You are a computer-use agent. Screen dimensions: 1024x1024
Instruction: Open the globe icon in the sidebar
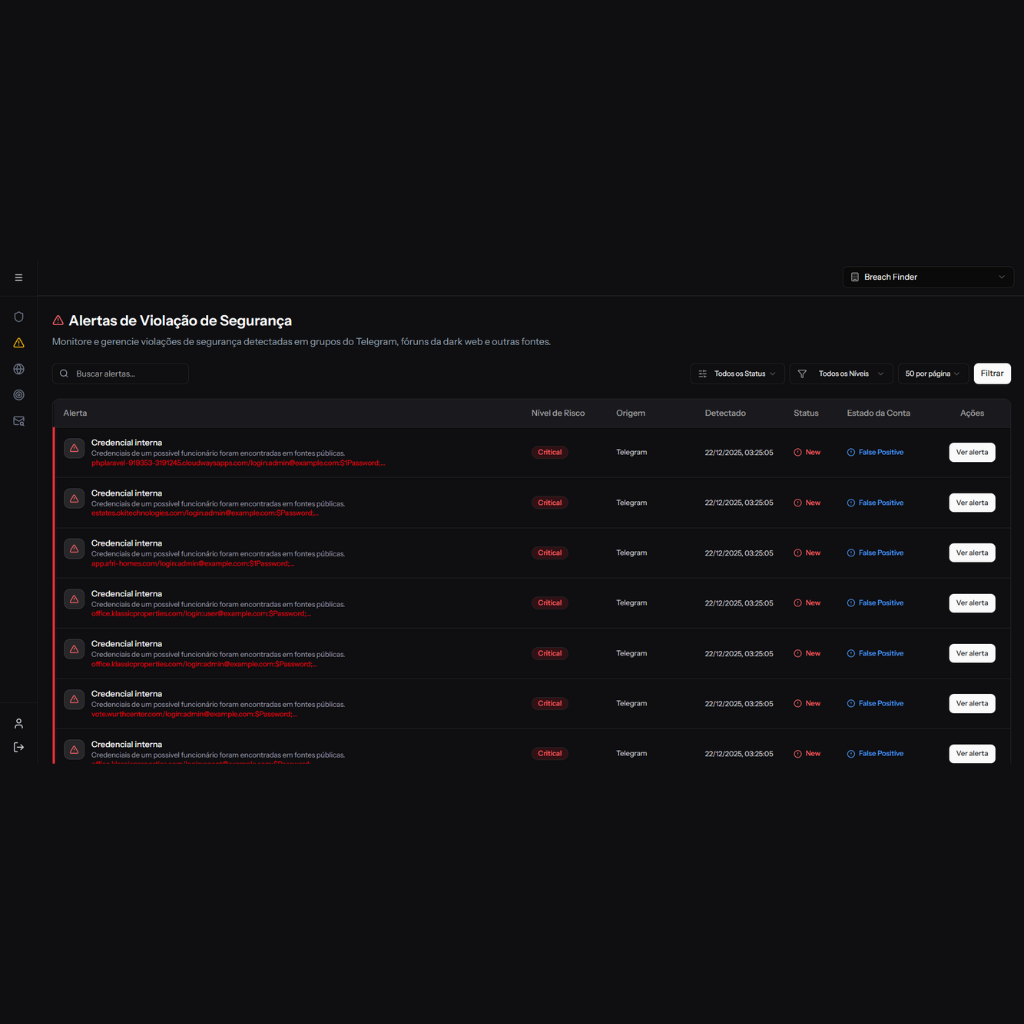pyautogui.click(x=18, y=369)
